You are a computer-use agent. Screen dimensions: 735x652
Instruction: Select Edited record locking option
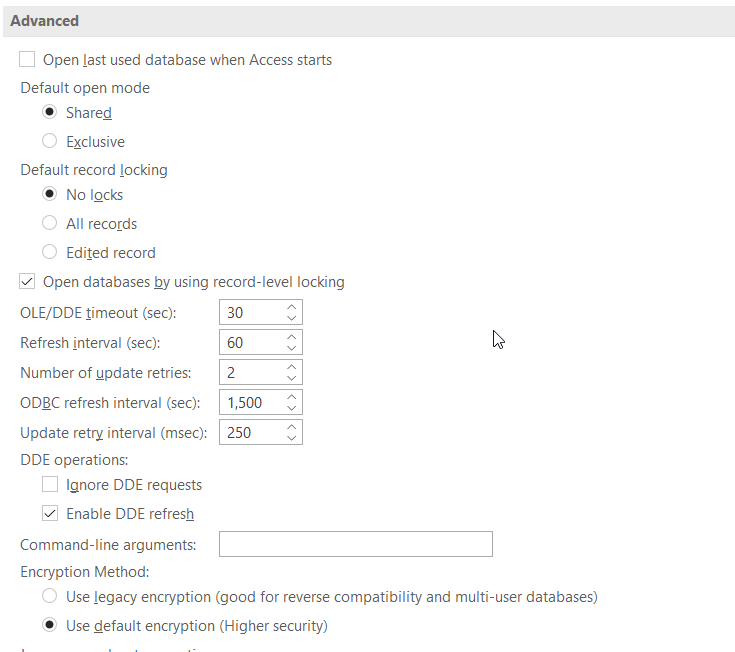[50, 253]
